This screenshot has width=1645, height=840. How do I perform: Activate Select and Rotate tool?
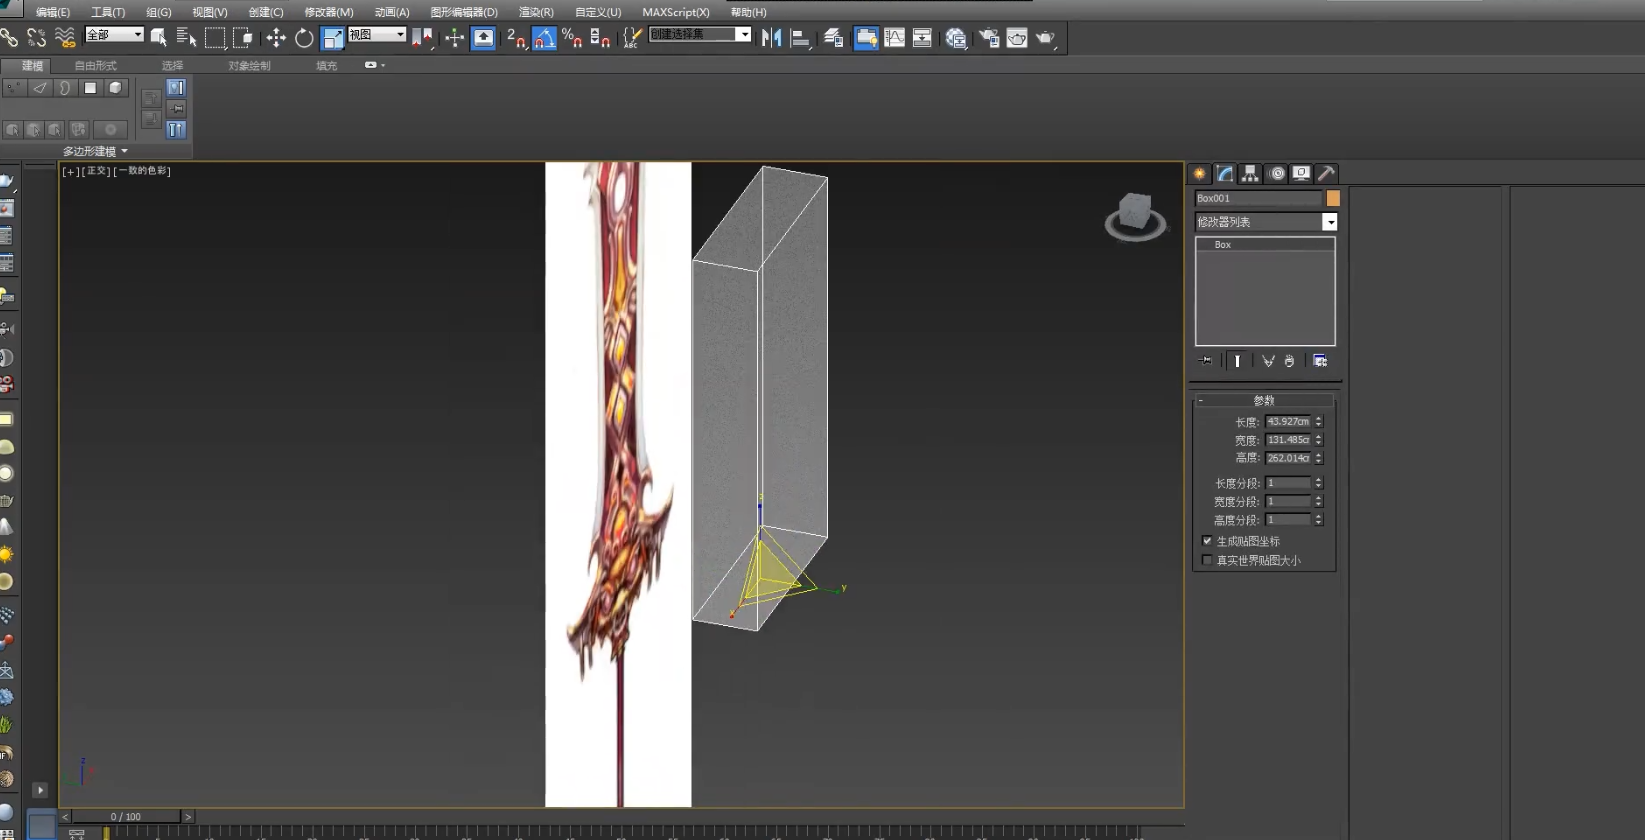pyautogui.click(x=304, y=38)
